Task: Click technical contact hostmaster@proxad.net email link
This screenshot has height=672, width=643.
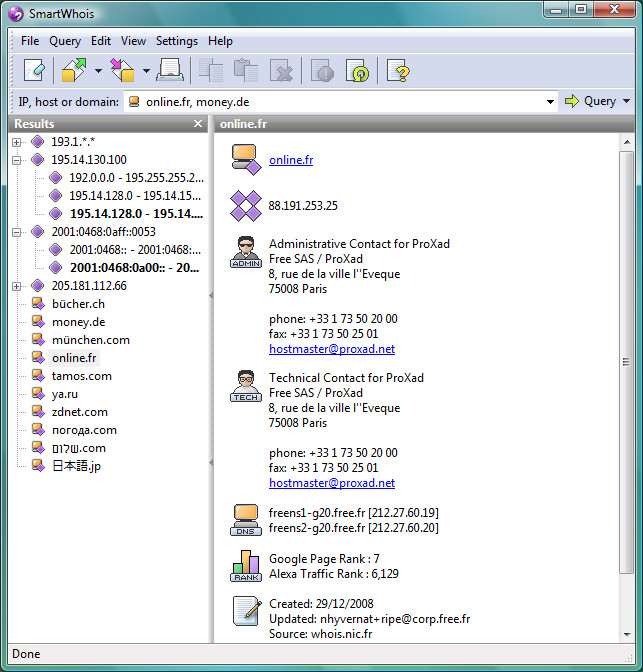Action: (x=332, y=483)
